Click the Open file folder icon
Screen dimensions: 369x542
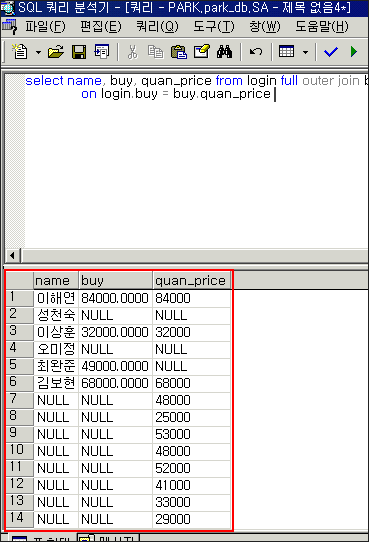click(56, 52)
